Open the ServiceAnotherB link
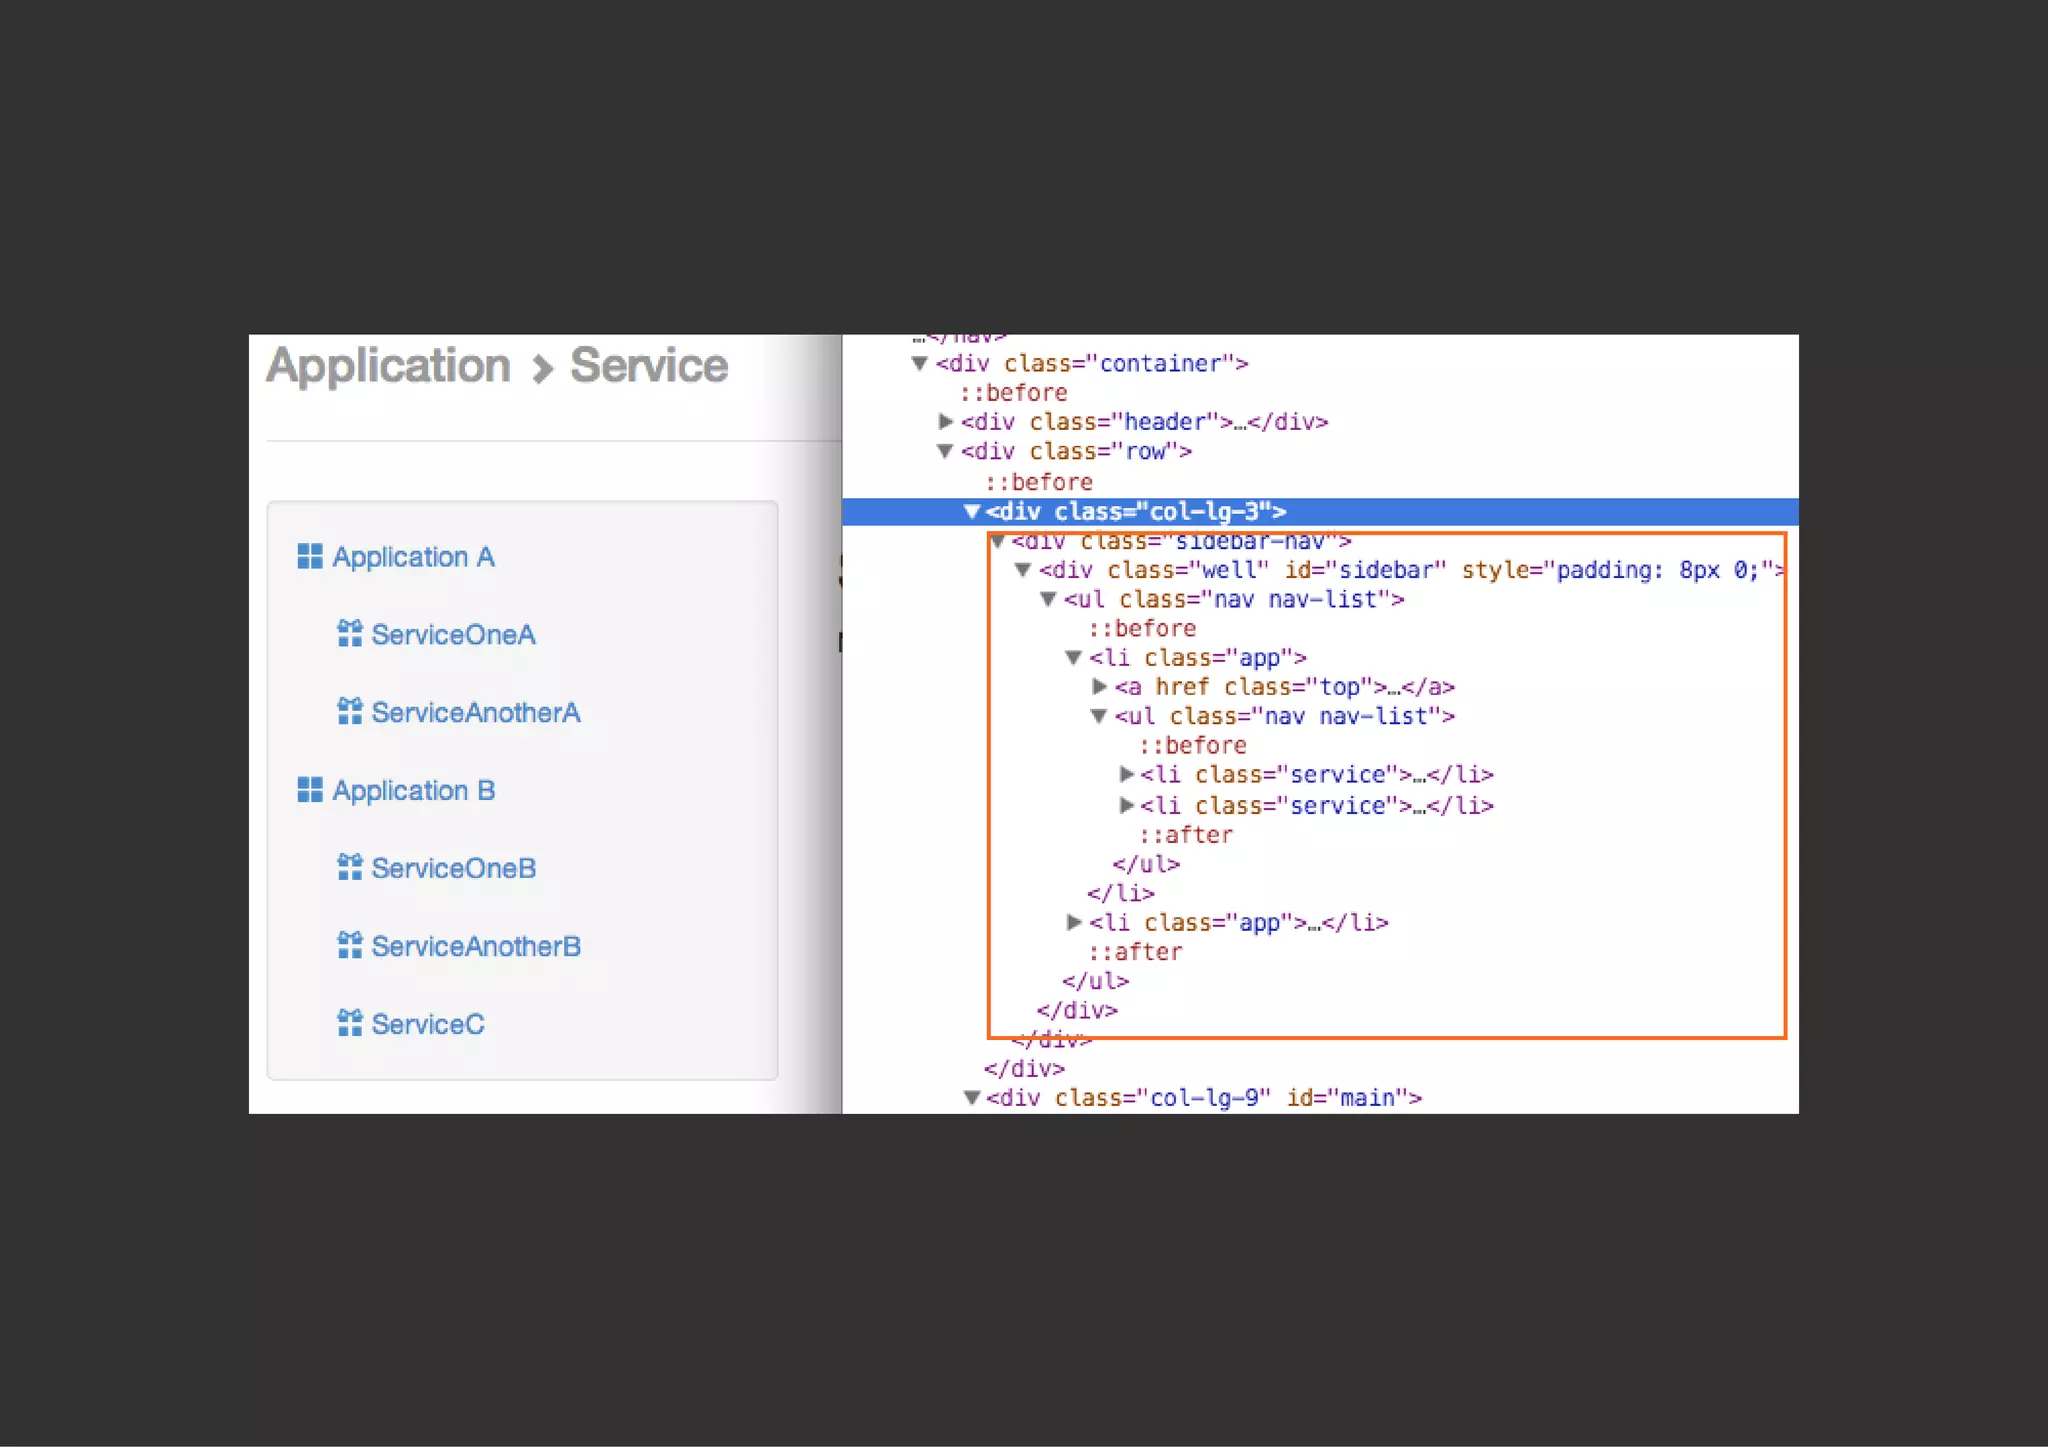The image size is (2048, 1447). [475, 947]
